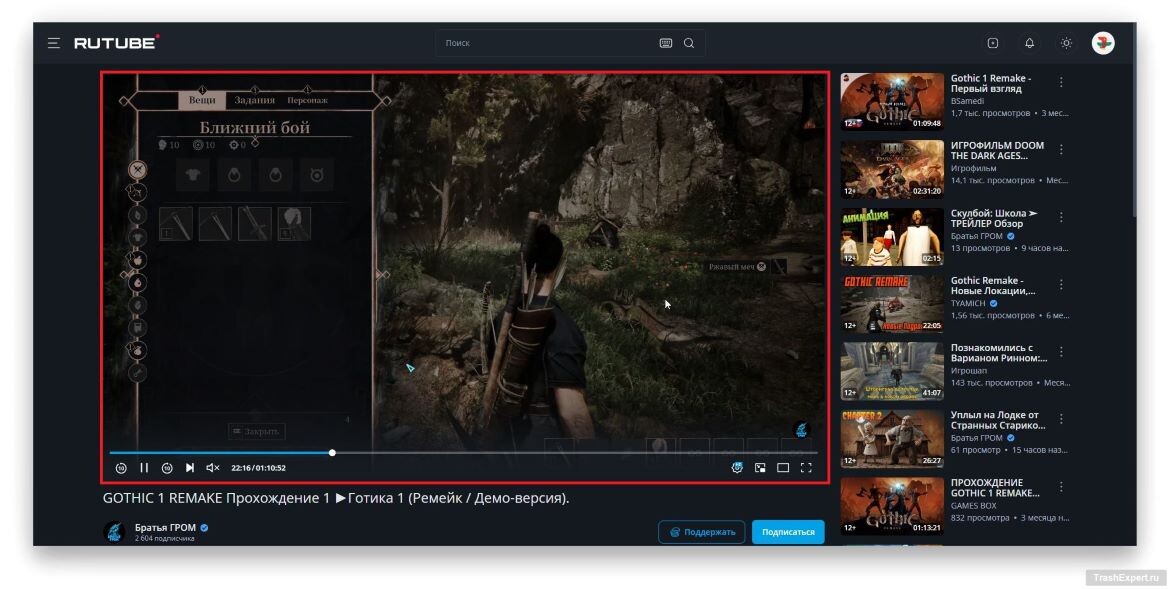Unmute the video sound
This screenshot has width=1170, height=589.
[213, 468]
